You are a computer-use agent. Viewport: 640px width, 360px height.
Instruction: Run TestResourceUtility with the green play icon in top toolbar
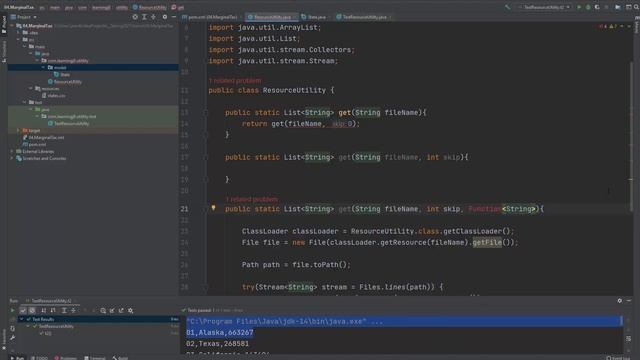click(x=579, y=7)
